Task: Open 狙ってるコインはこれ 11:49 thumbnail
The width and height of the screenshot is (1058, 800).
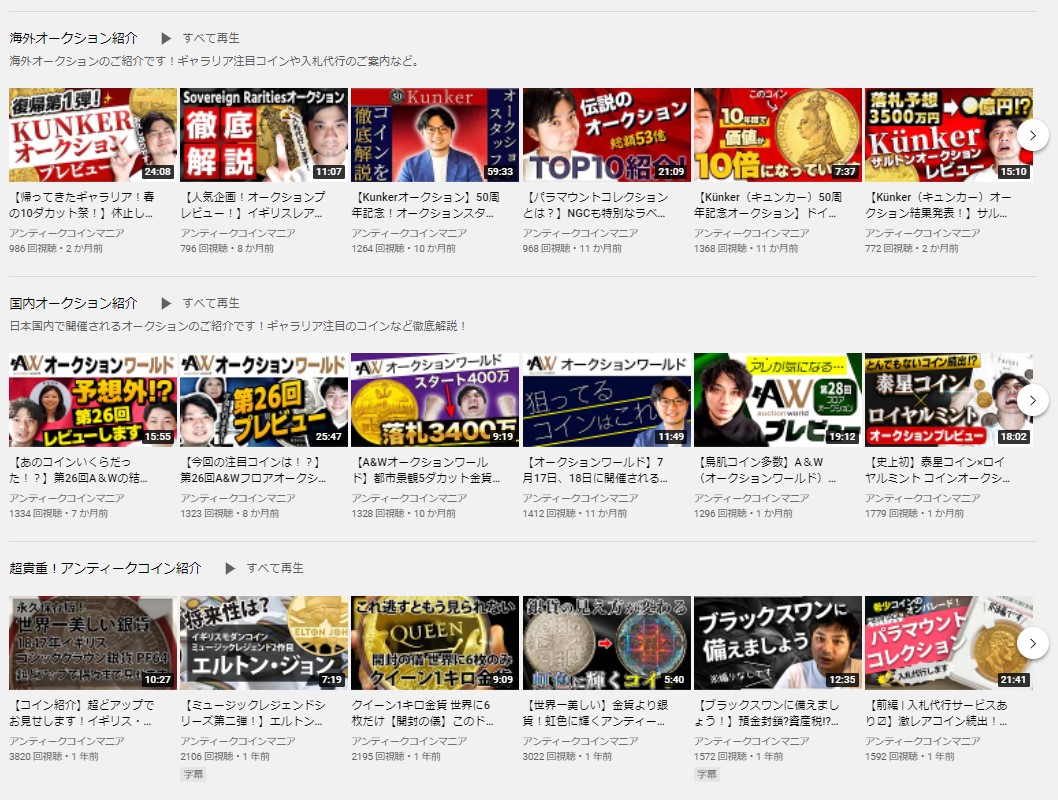Action: 606,400
